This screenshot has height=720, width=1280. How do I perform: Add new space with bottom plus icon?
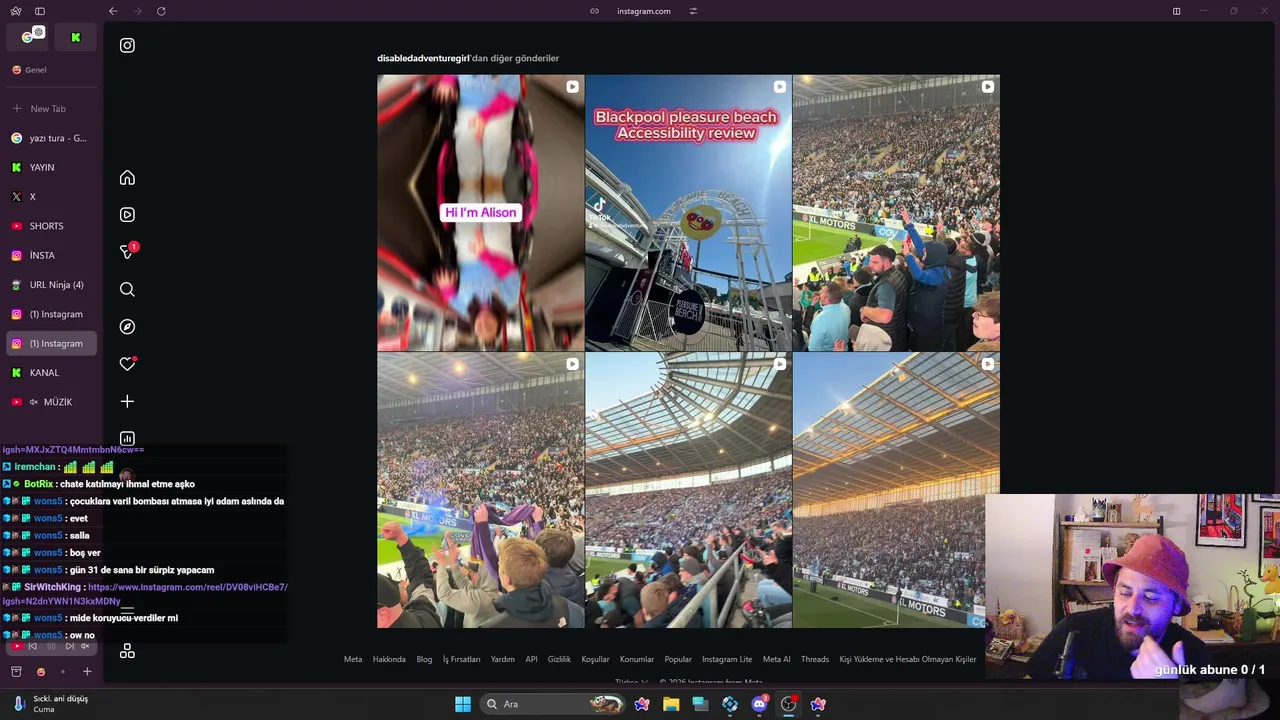(87, 672)
